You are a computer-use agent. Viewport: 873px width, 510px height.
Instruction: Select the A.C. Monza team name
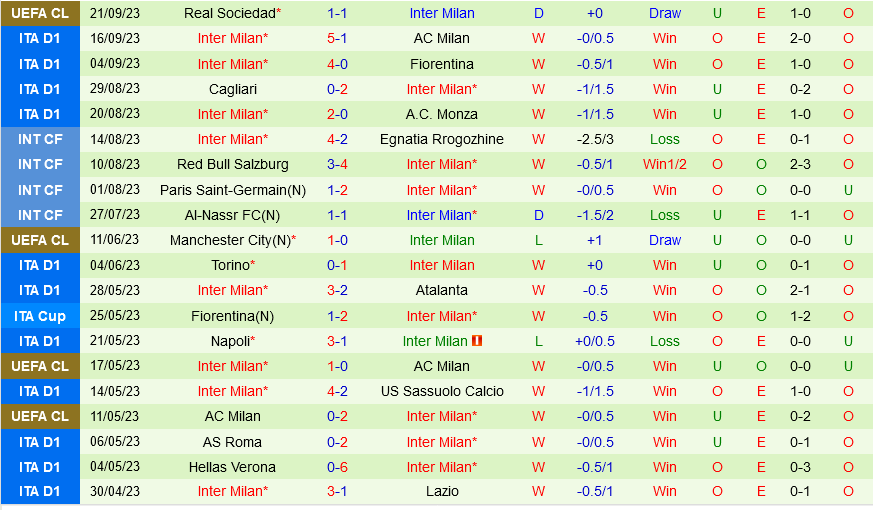(442, 114)
